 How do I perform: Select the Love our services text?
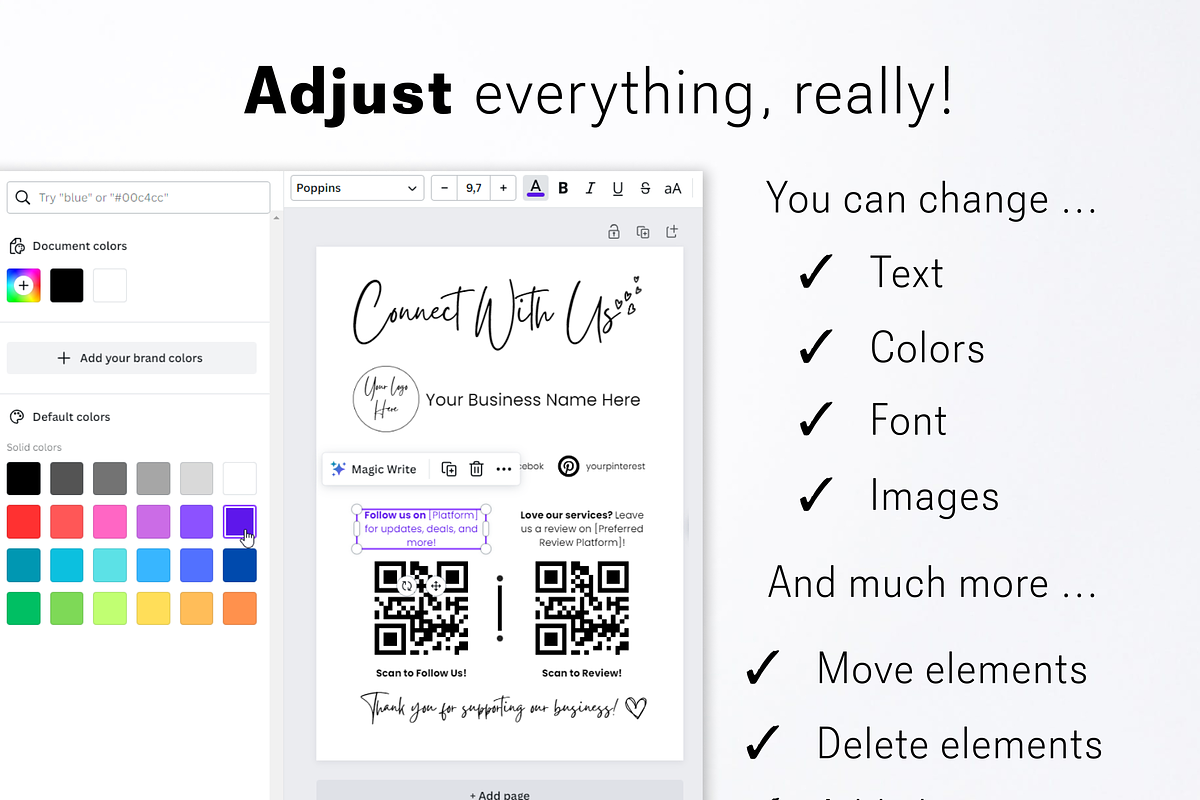[582, 528]
